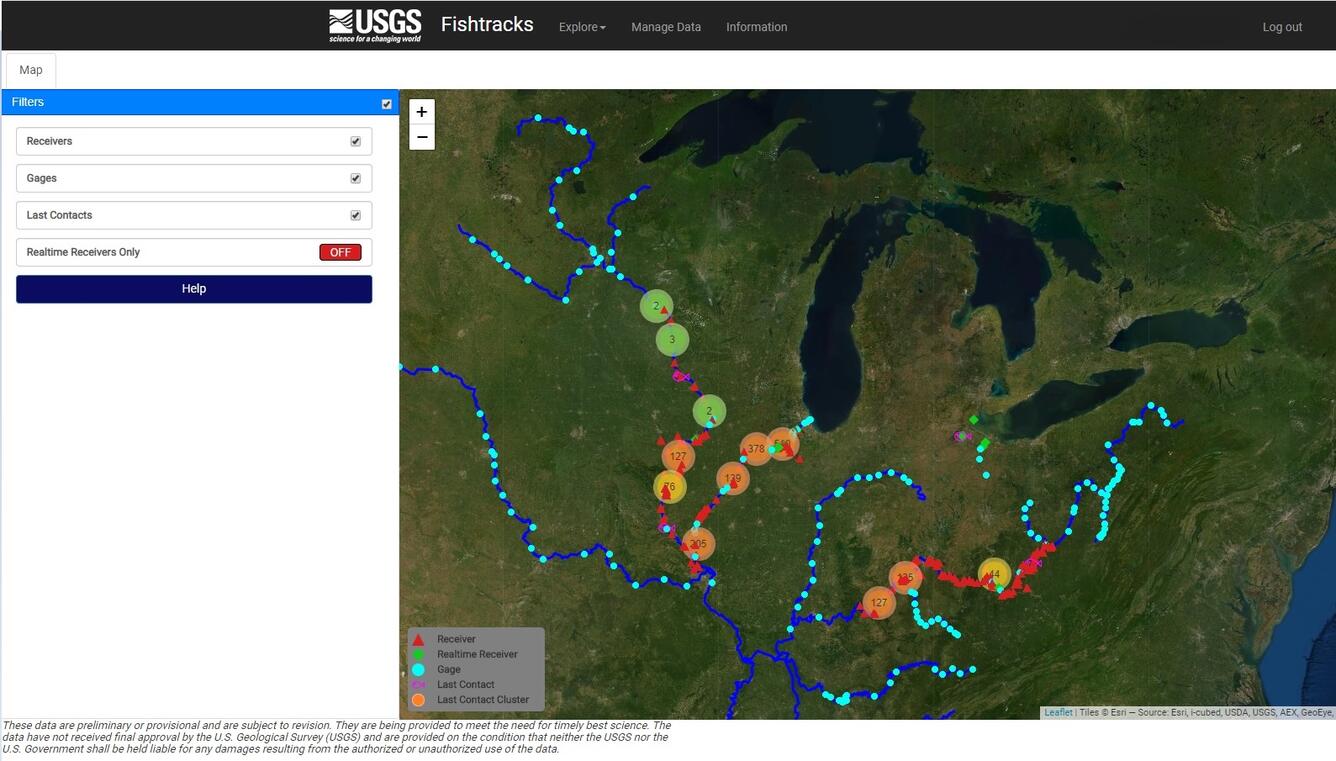Uncheck the Receivers filter checkbox

pyautogui.click(x=355, y=141)
